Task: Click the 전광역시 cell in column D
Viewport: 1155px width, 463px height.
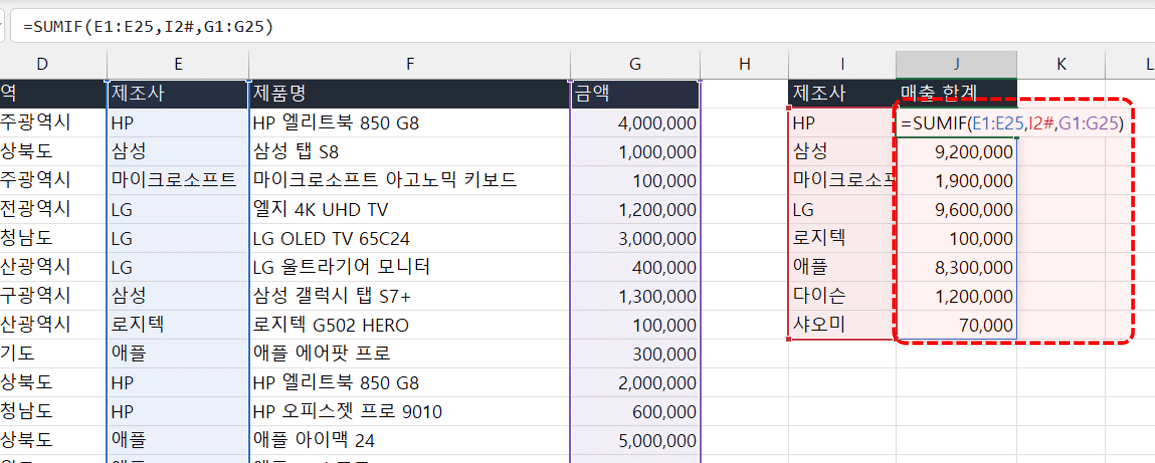Action: coord(53,210)
